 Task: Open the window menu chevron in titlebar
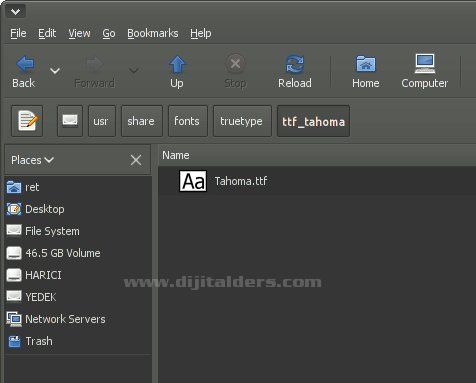(15, 12)
